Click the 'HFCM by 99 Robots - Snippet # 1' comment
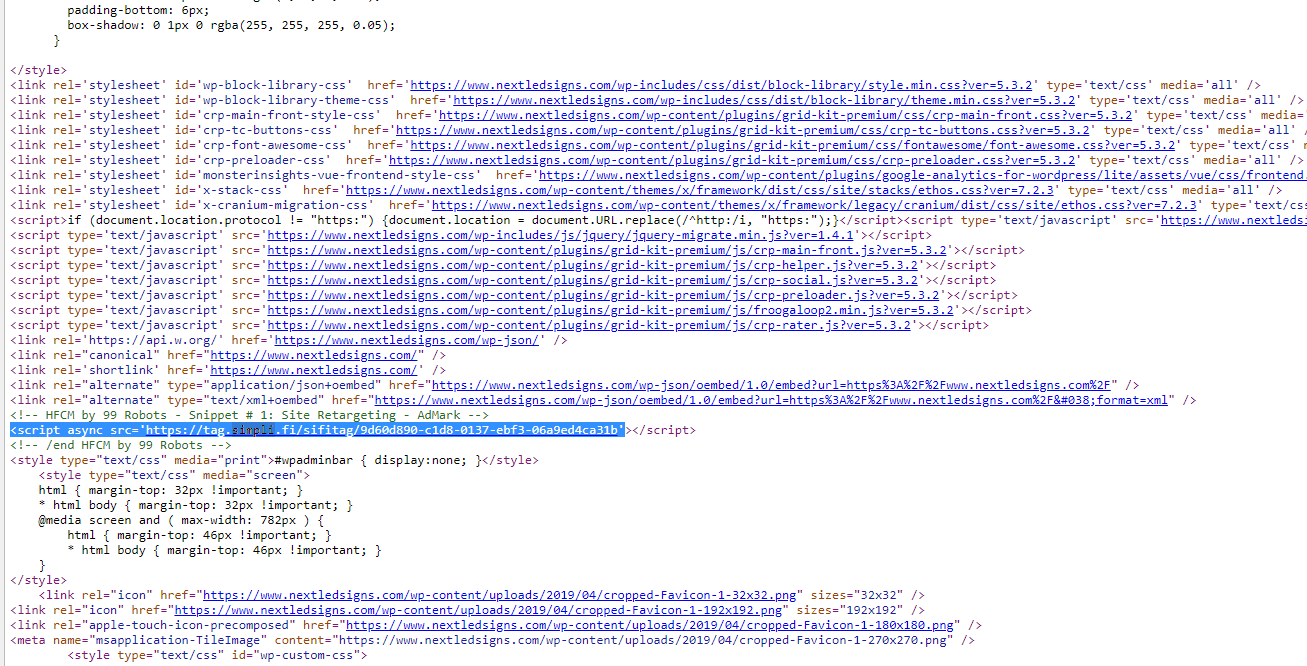This screenshot has height=666, width=1307. coord(249,415)
